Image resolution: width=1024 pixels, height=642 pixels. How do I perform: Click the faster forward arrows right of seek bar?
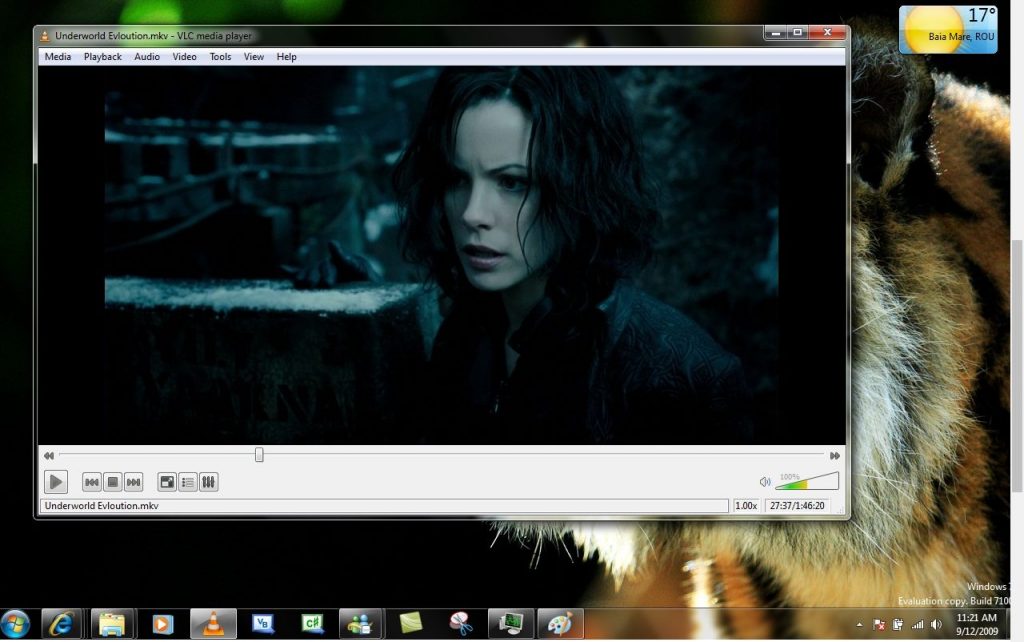click(835, 456)
